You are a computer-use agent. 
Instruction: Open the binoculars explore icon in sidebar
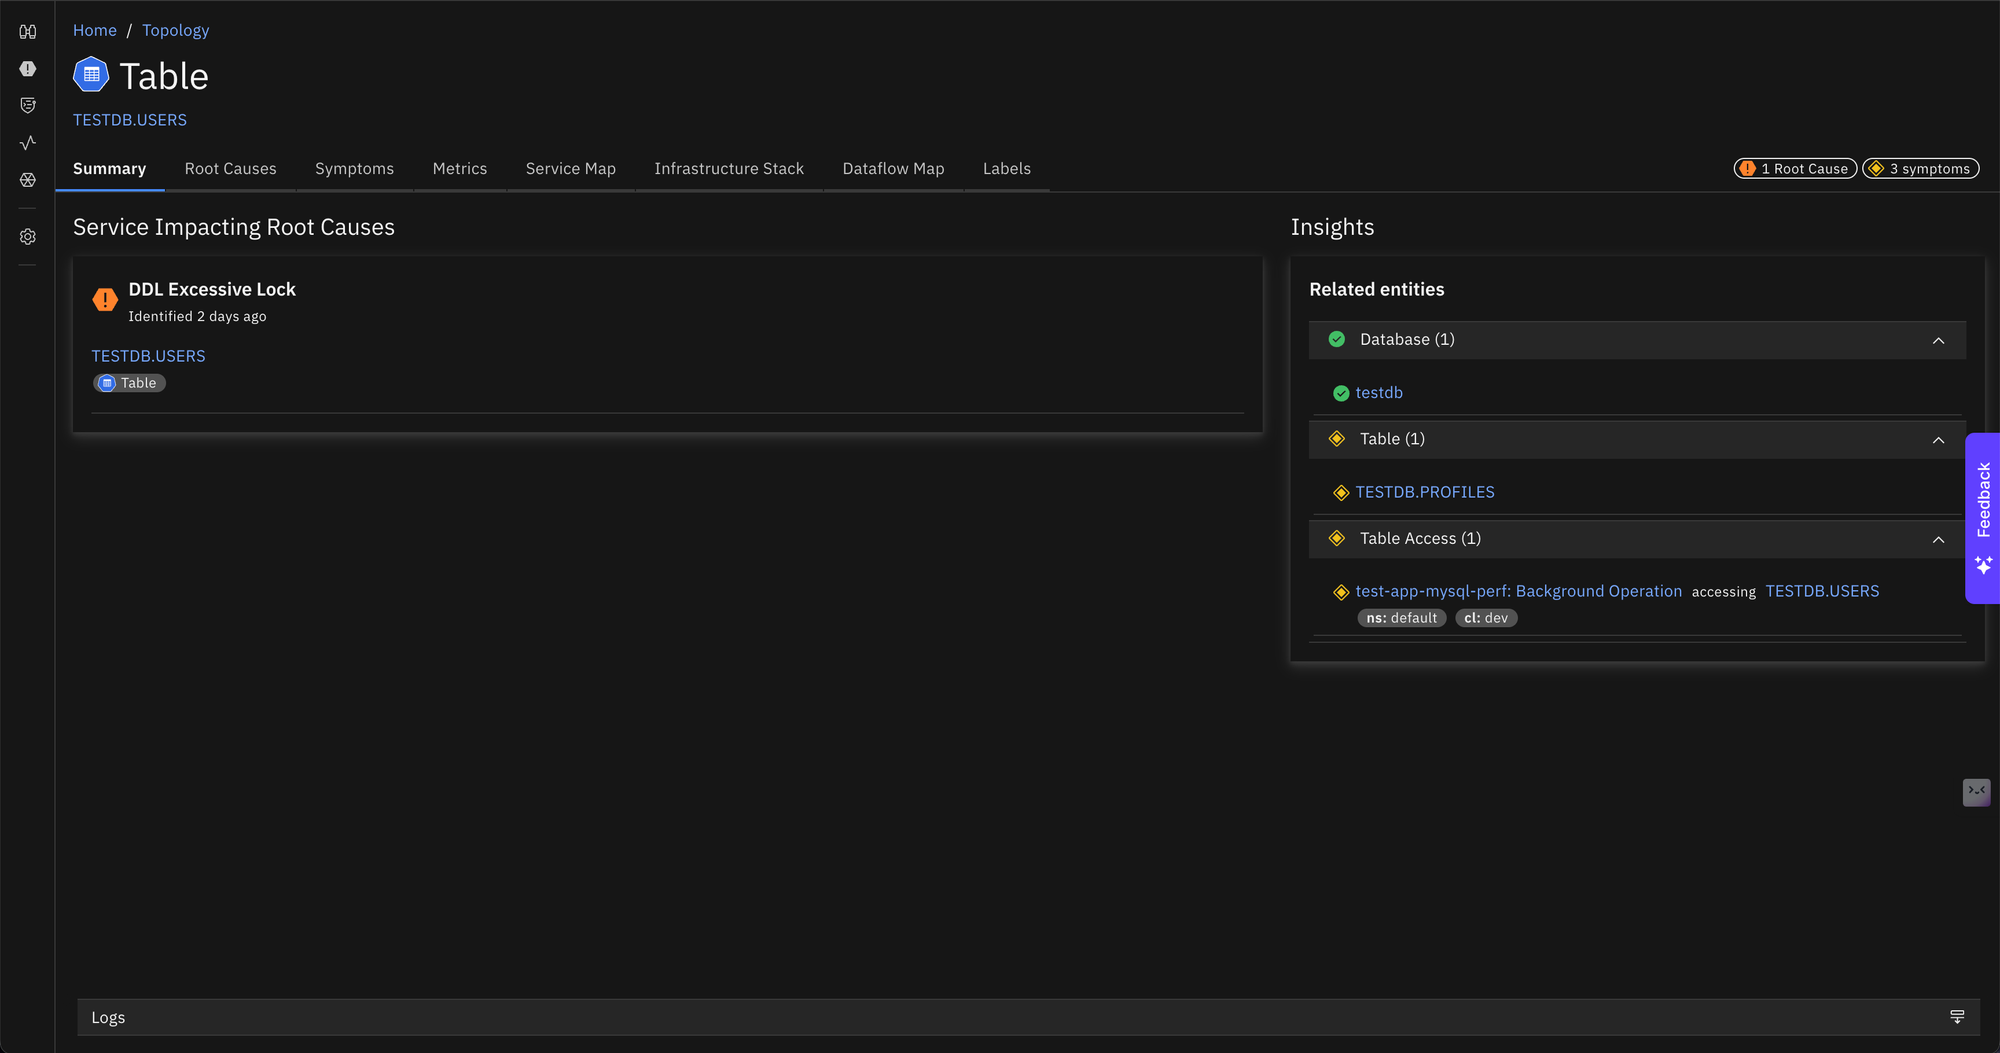(28, 32)
